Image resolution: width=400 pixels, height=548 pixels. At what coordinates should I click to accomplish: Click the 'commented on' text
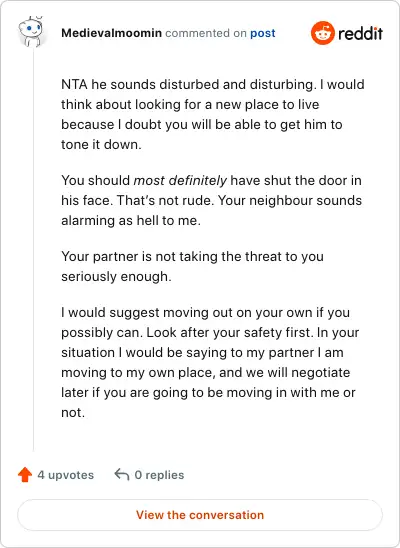[206, 33]
